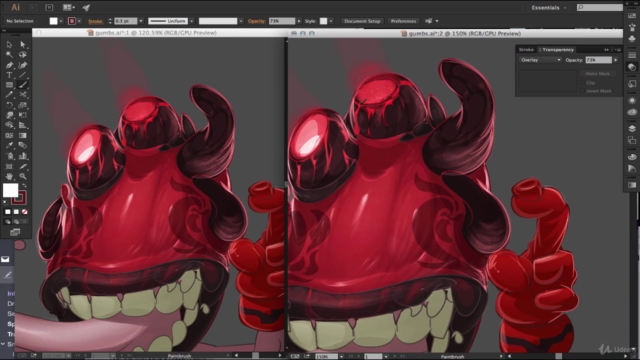Click the Change Screen Mode icon
640x360 pixels.
click(15, 232)
